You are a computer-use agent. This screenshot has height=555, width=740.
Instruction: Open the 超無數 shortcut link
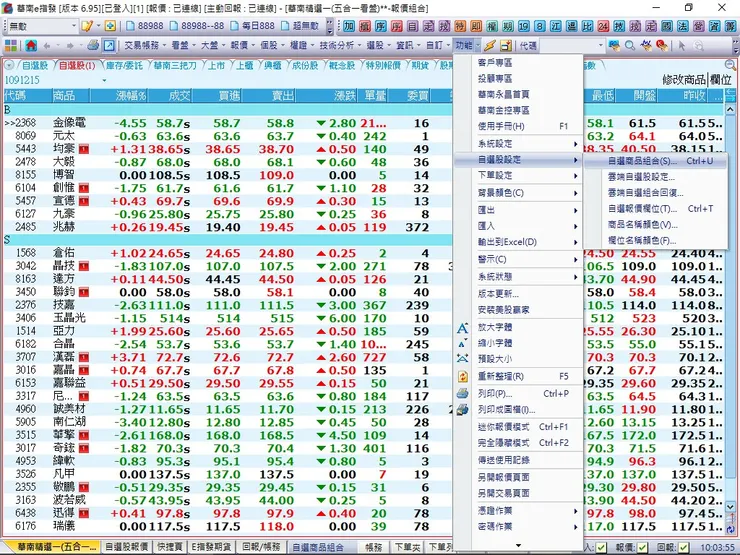pyautogui.click(x=300, y=26)
